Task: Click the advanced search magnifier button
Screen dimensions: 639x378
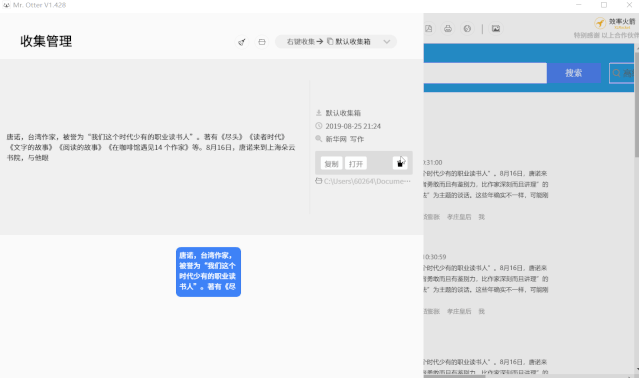Action: click(x=622, y=73)
